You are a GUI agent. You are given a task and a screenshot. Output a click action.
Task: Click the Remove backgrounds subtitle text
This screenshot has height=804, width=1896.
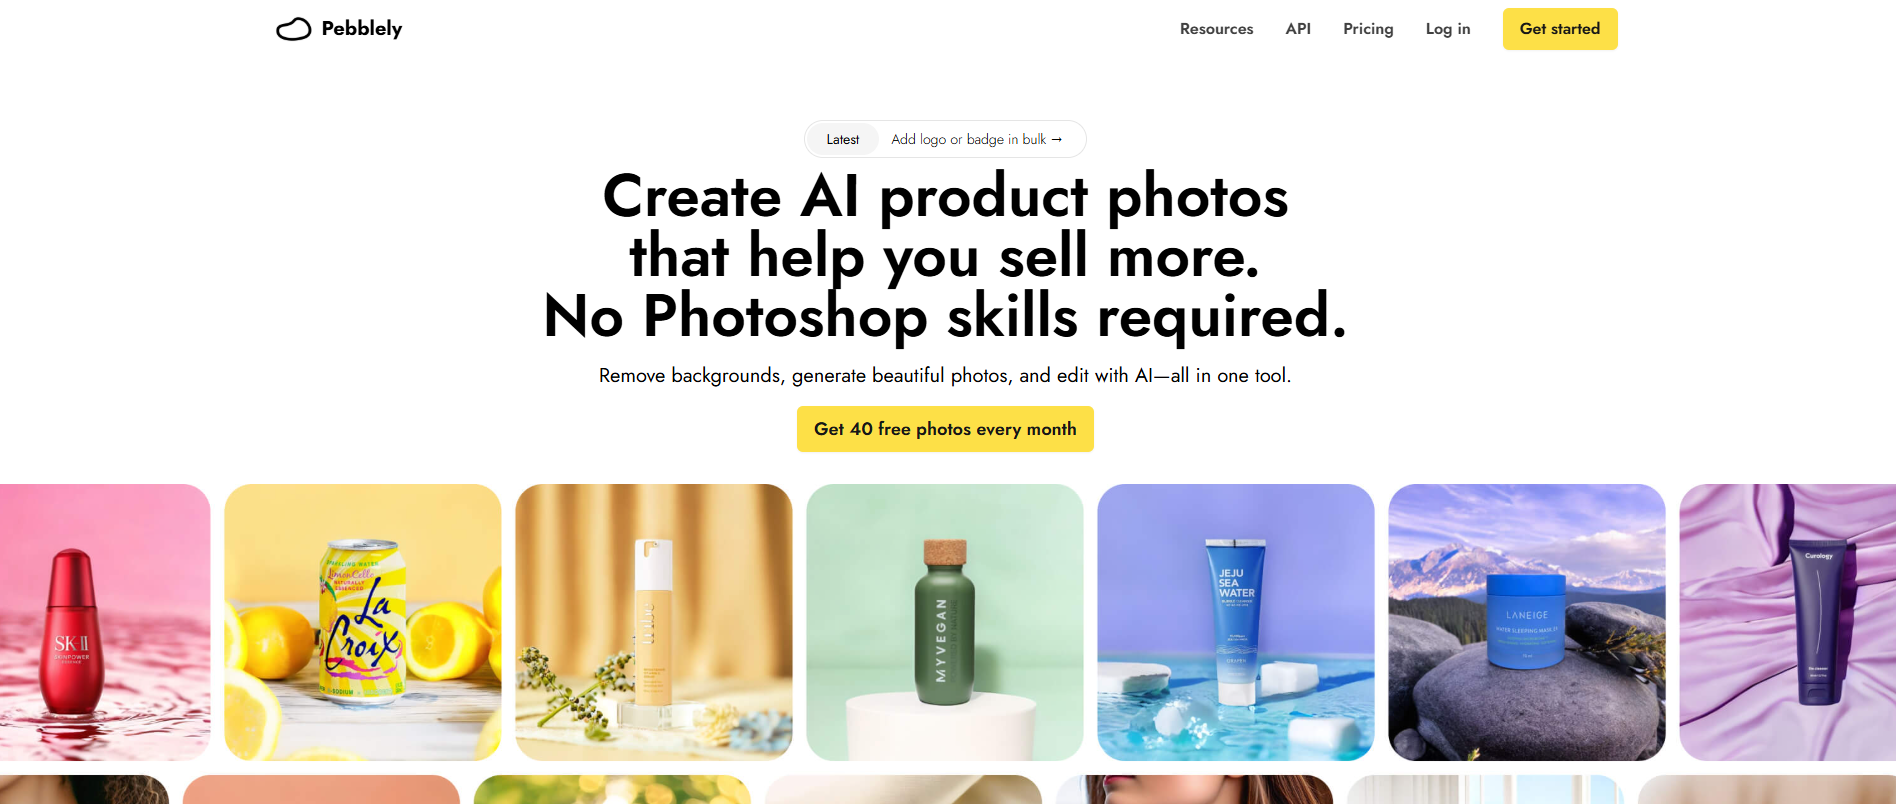click(945, 376)
